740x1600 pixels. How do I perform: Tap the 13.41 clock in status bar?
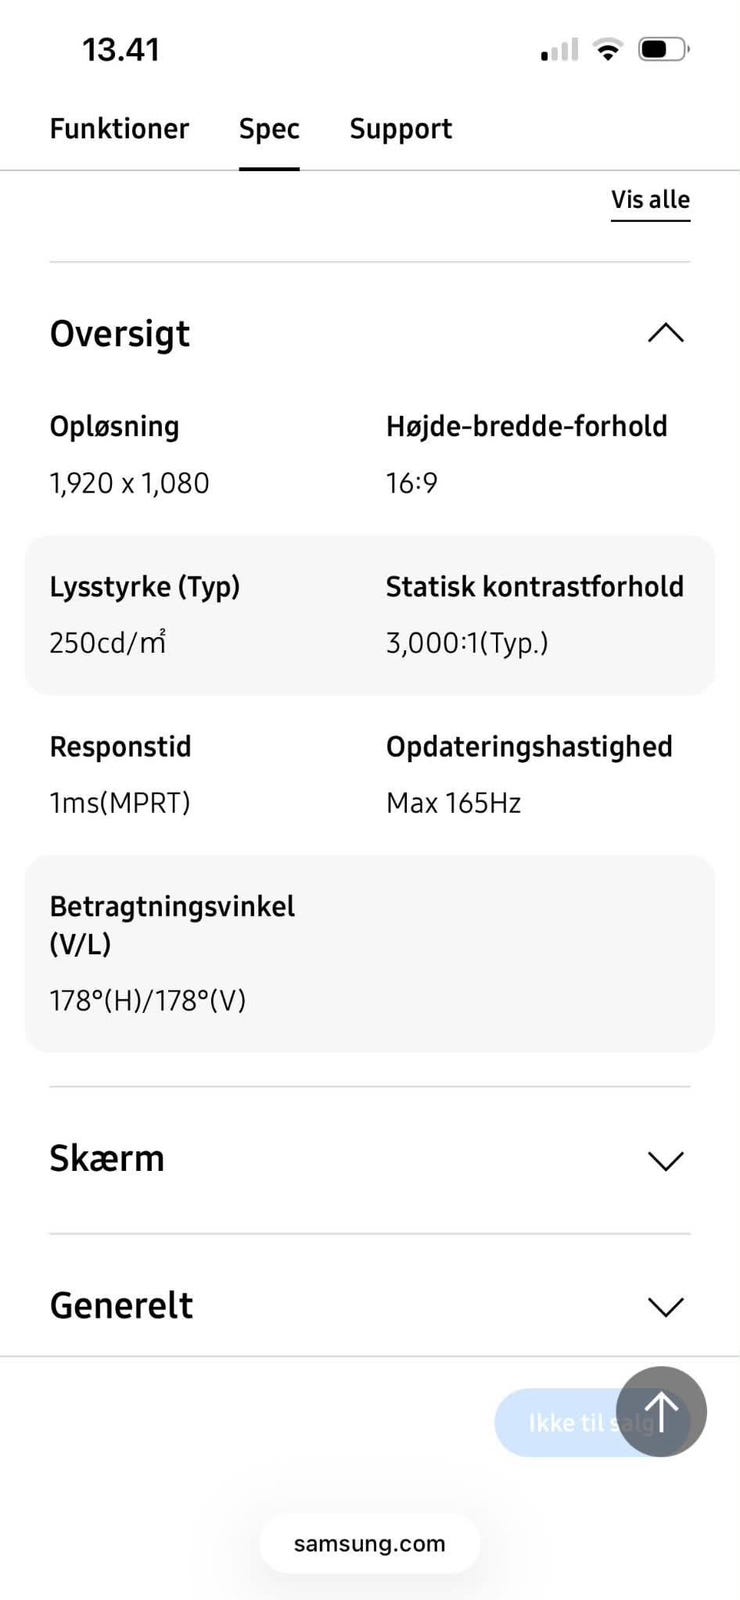tap(121, 49)
